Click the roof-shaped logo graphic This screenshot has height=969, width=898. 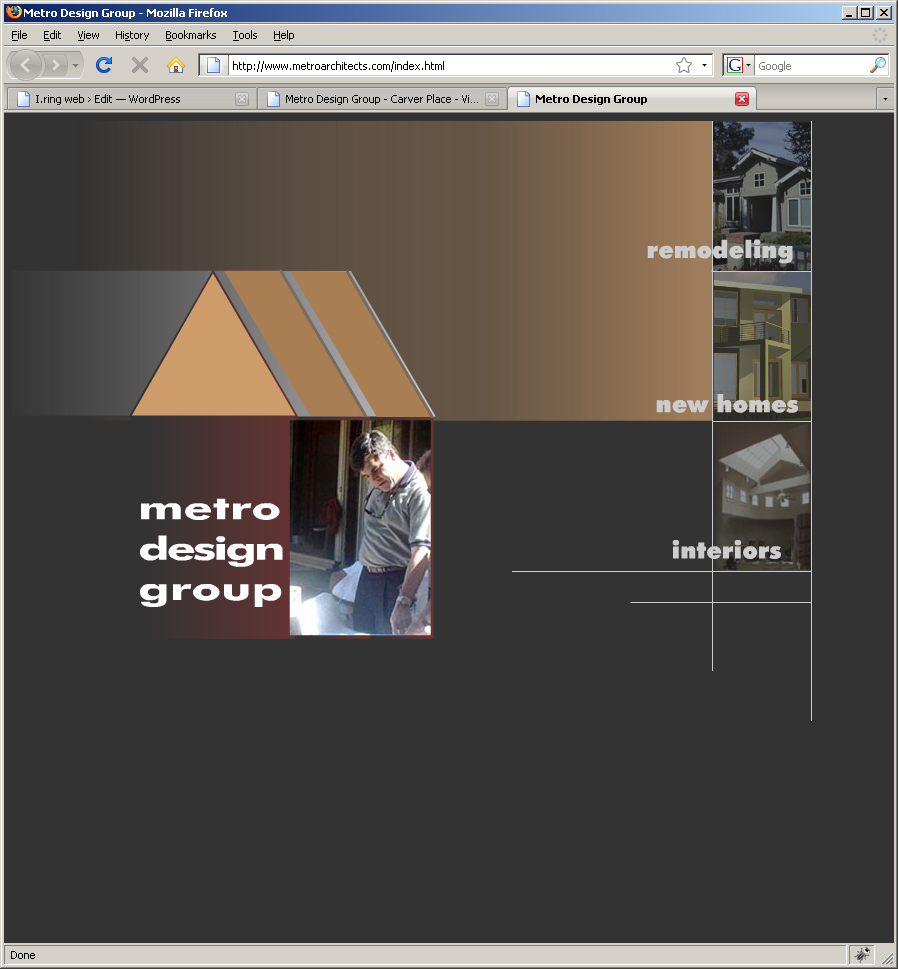(282, 344)
